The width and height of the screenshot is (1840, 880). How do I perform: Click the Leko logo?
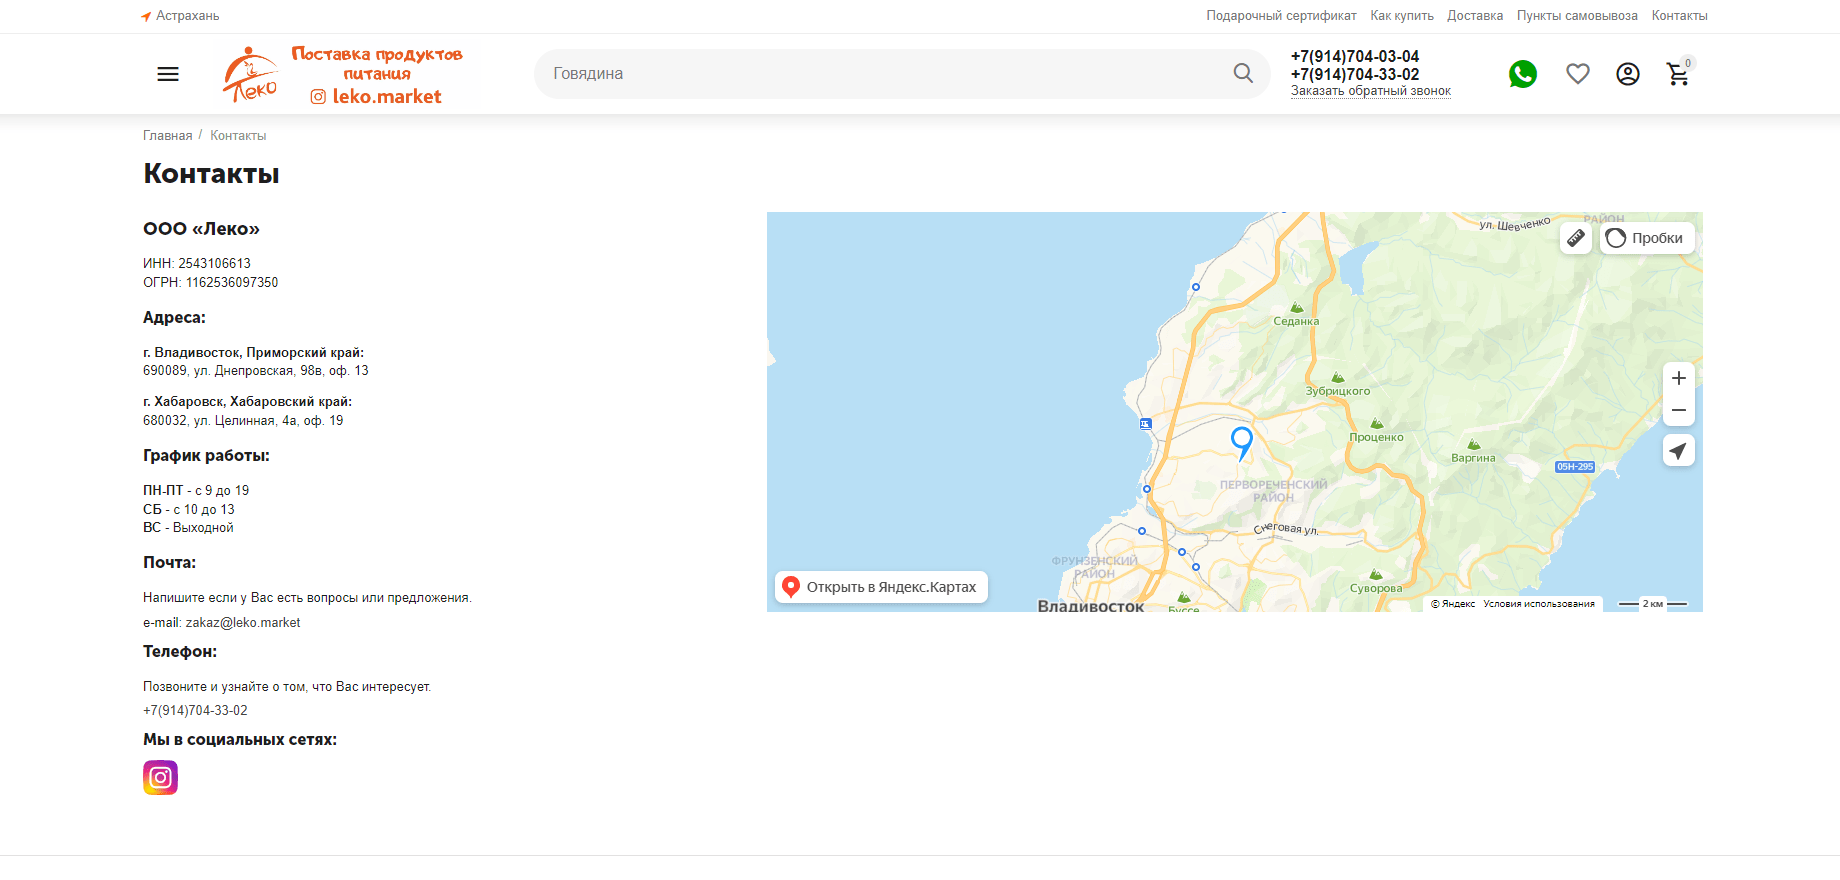pos(251,75)
